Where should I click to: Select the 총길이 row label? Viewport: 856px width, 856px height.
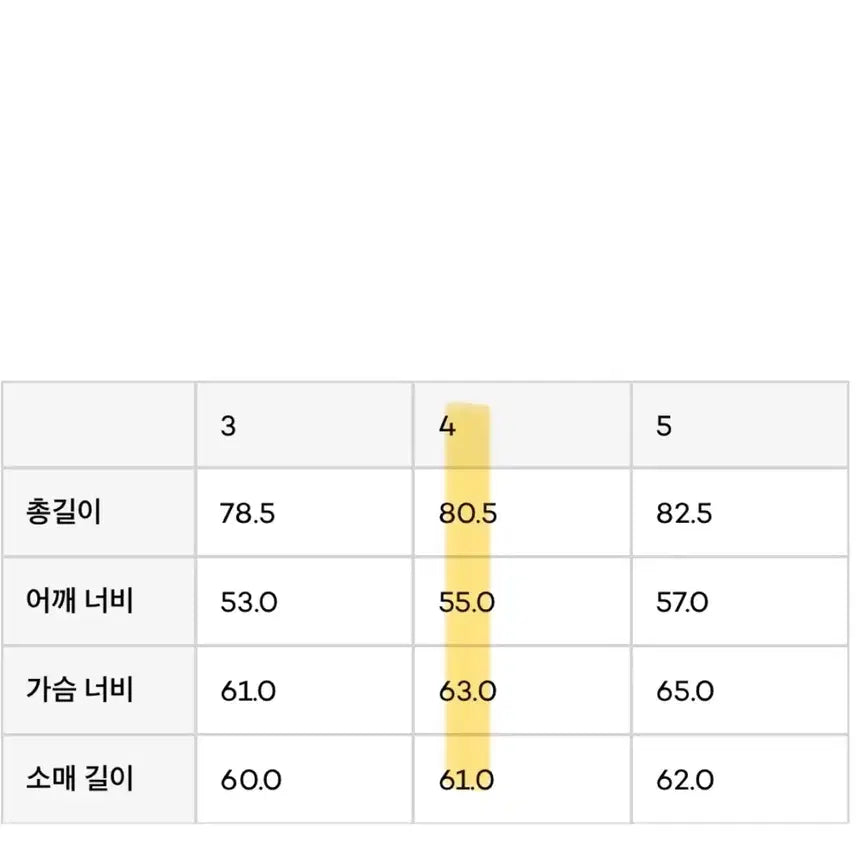pyautogui.click(x=65, y=513)
